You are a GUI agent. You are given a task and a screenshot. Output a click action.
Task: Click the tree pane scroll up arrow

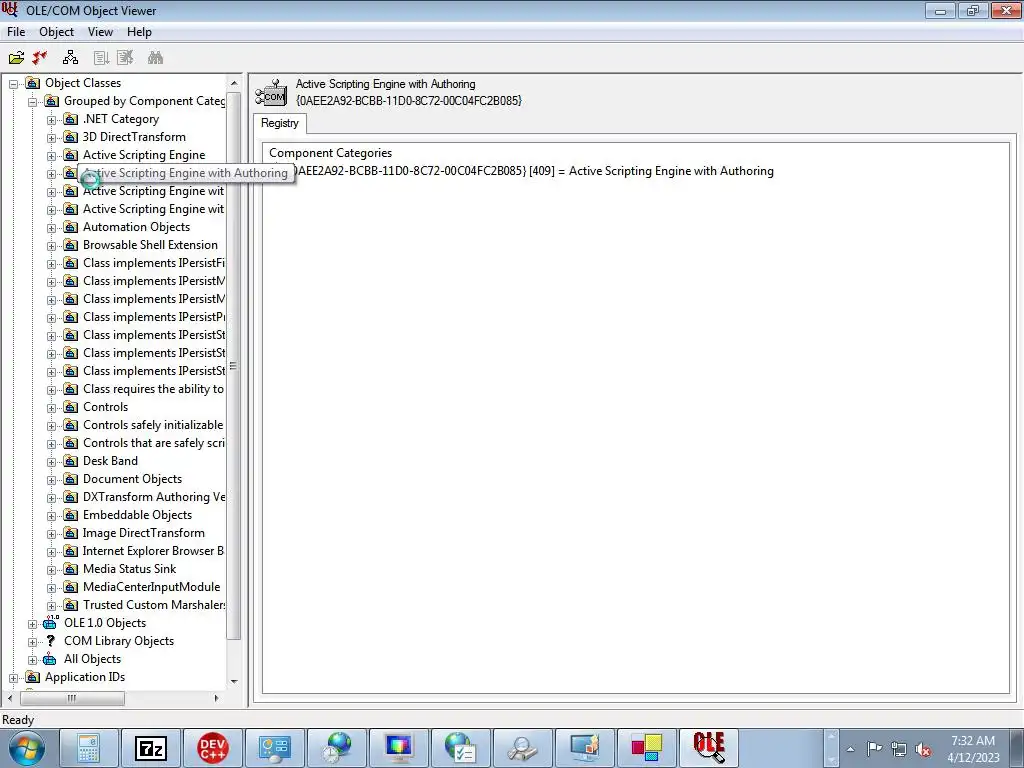[x=234, y=83]
